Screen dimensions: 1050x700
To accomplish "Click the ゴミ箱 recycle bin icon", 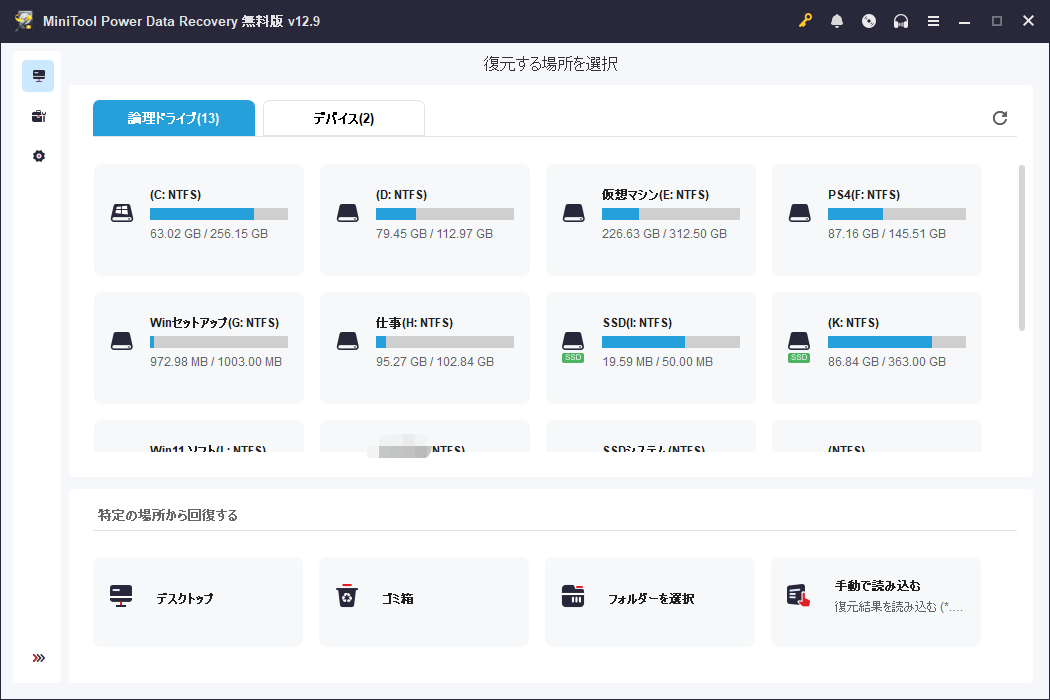I will tap(347, 596).
